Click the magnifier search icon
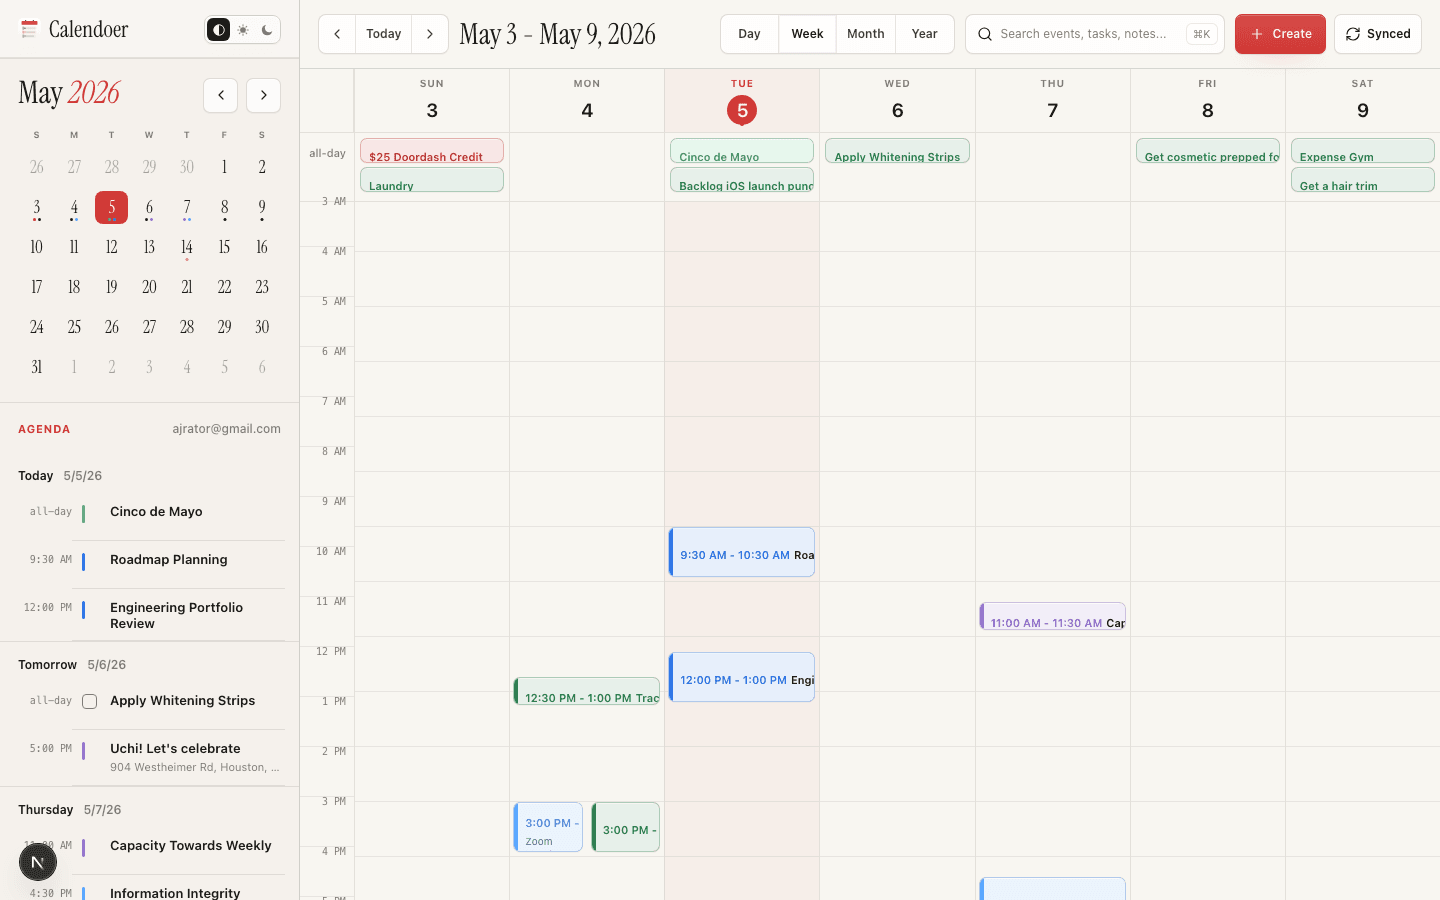Image resolution: width=1440 pixels, height=900 pixels. coord(985,34)
